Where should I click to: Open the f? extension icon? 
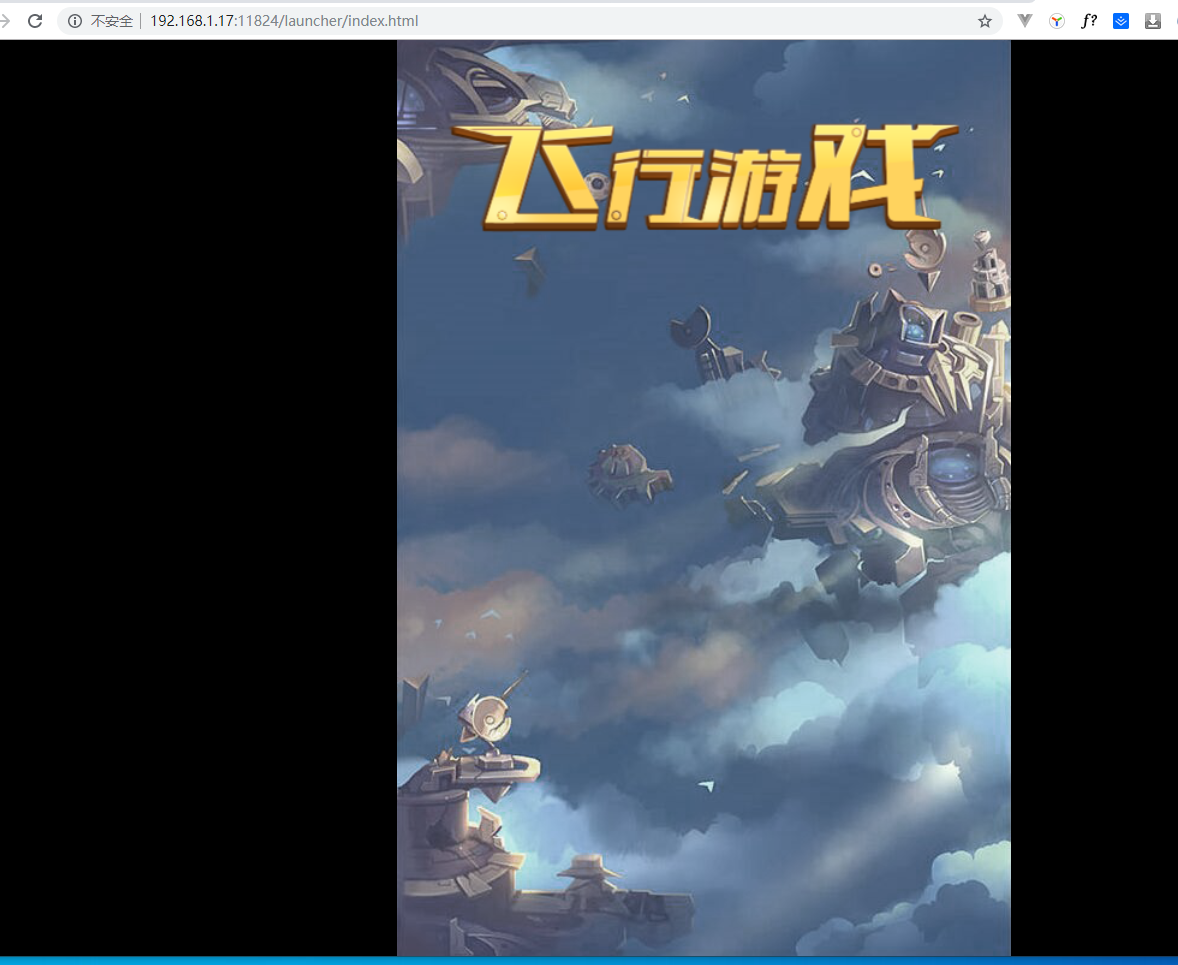[1089, 21]
